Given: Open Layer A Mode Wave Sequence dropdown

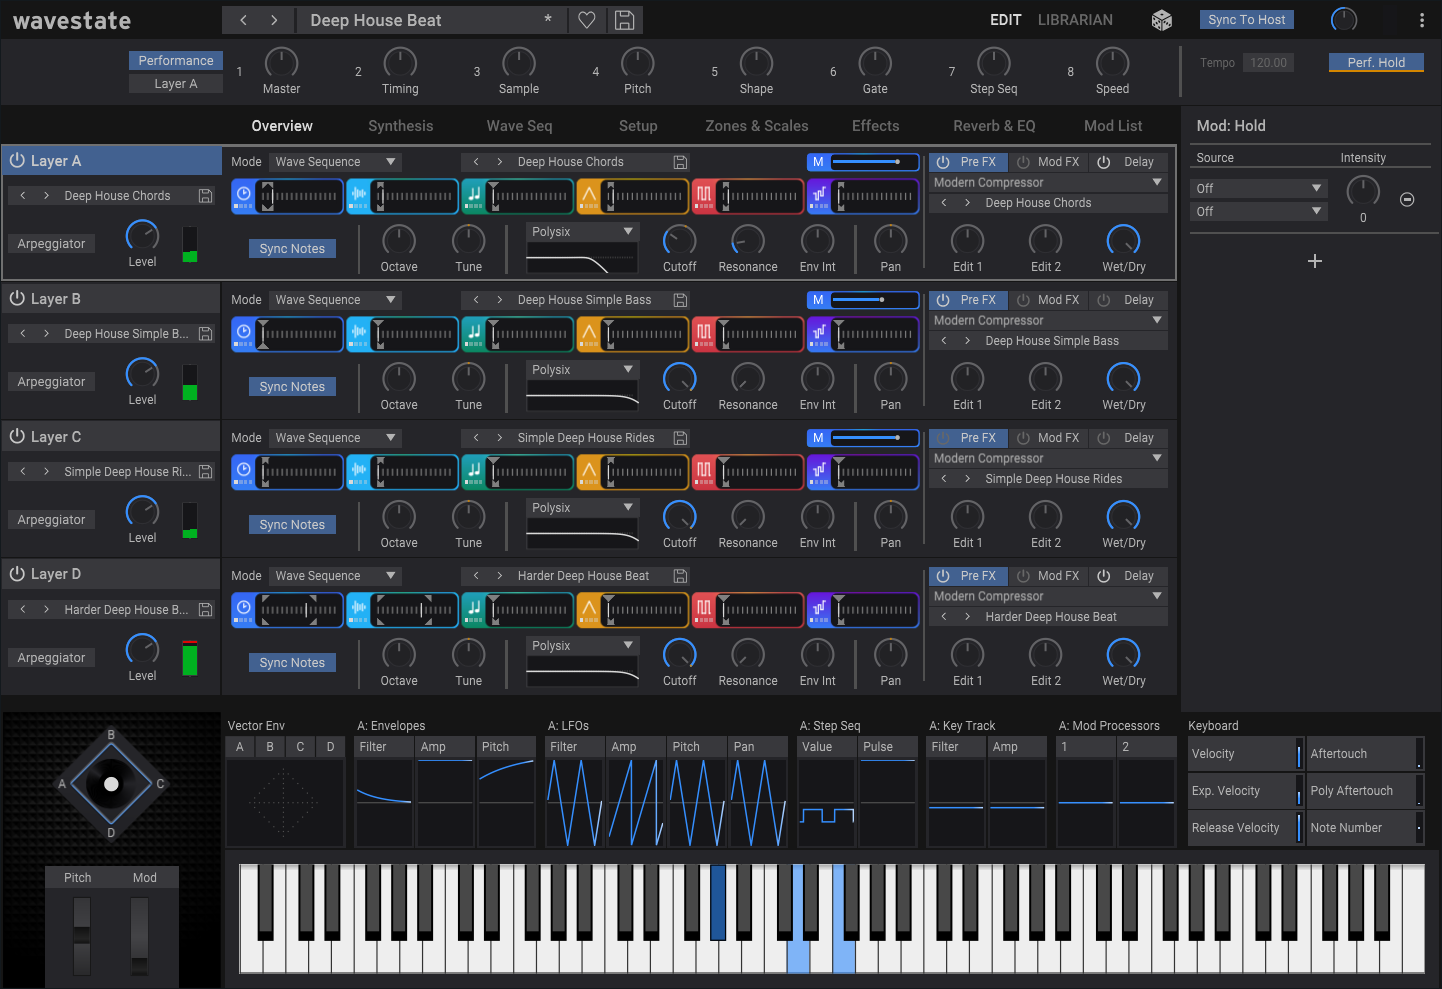Looking at the screenshot, I should [337, 162].
